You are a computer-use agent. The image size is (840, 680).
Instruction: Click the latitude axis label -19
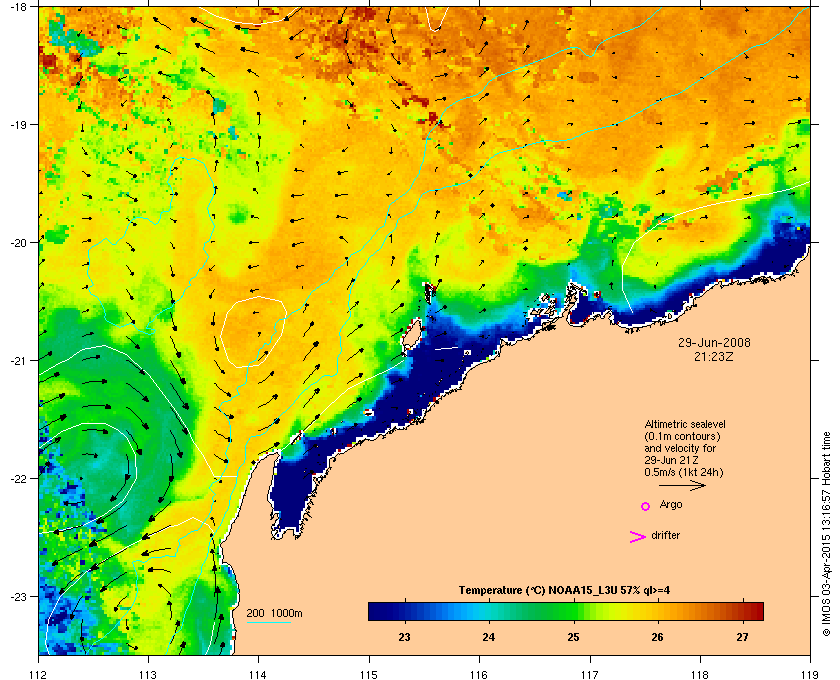click(18, 124)
